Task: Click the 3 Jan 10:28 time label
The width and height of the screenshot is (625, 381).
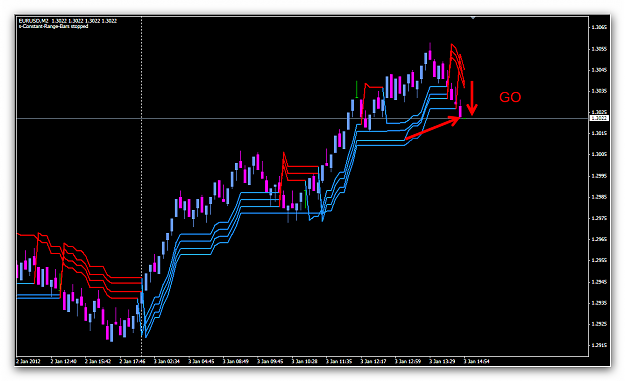Action: tap(305, 361)
